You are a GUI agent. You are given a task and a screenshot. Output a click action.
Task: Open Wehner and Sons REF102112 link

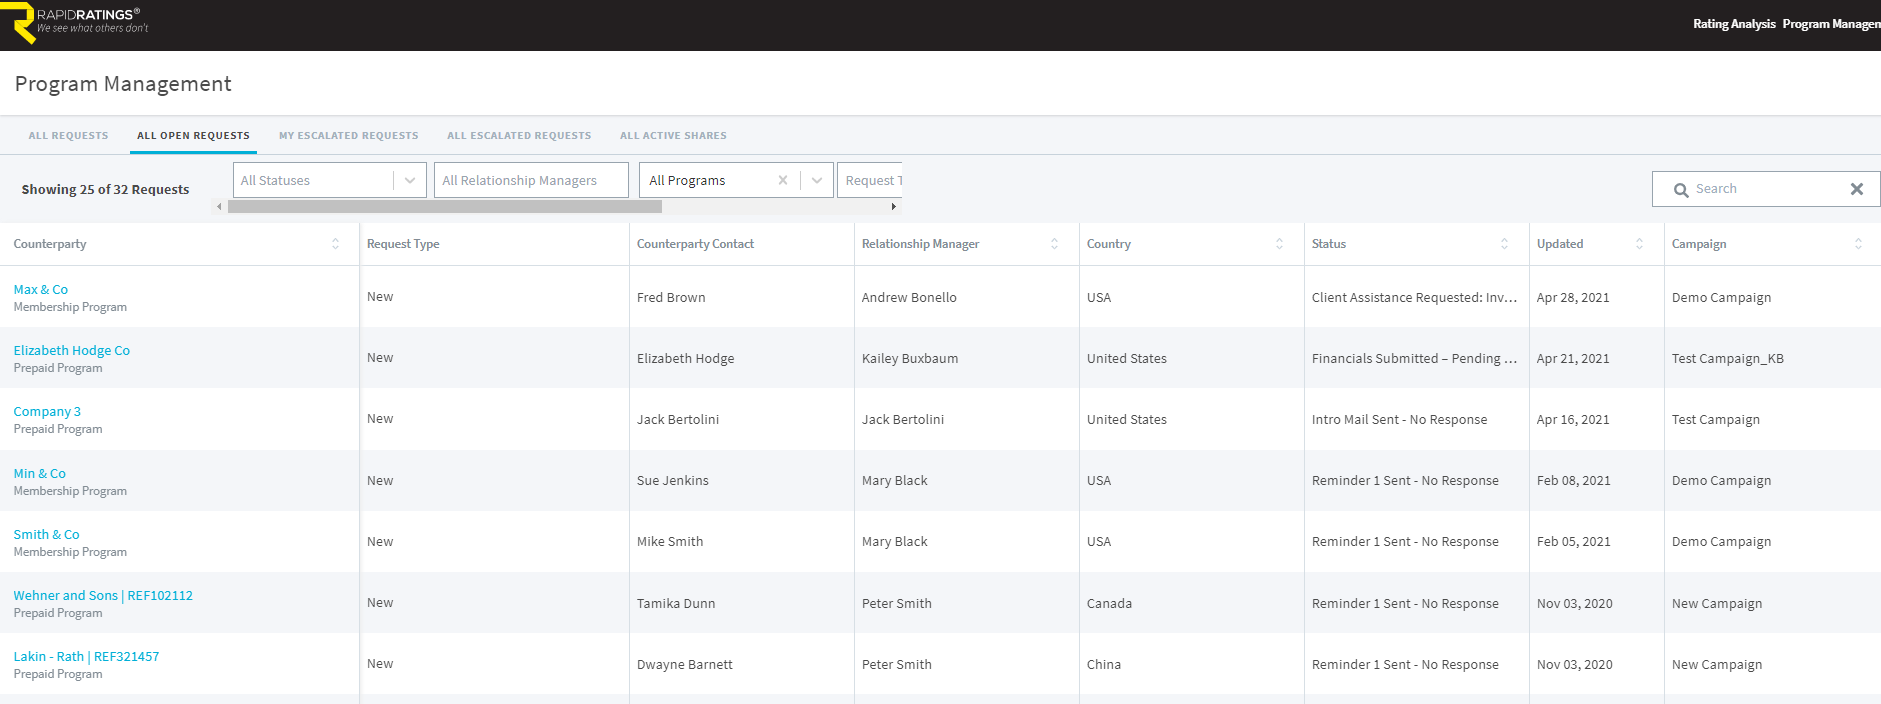pyautogui.click(x=103, y=596)
